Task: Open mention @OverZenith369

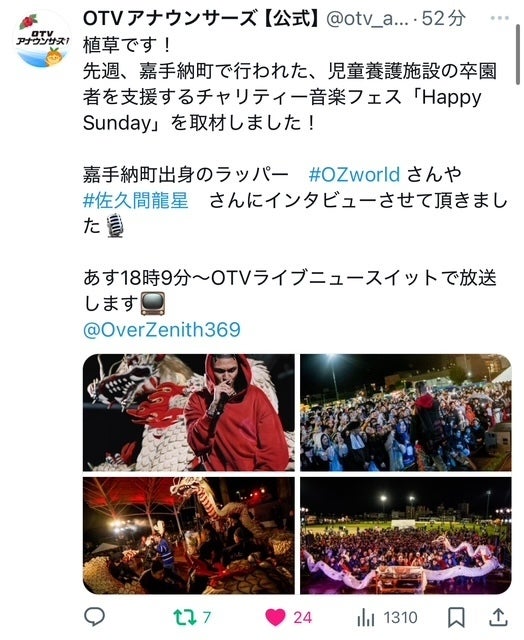Action: click(x=162, y=330)
